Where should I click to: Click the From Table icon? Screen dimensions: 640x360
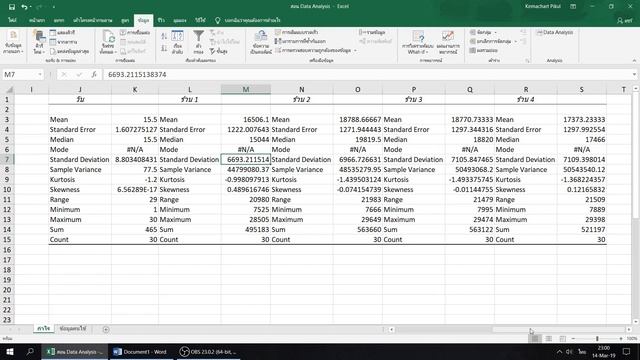click(x=53, y=42)
